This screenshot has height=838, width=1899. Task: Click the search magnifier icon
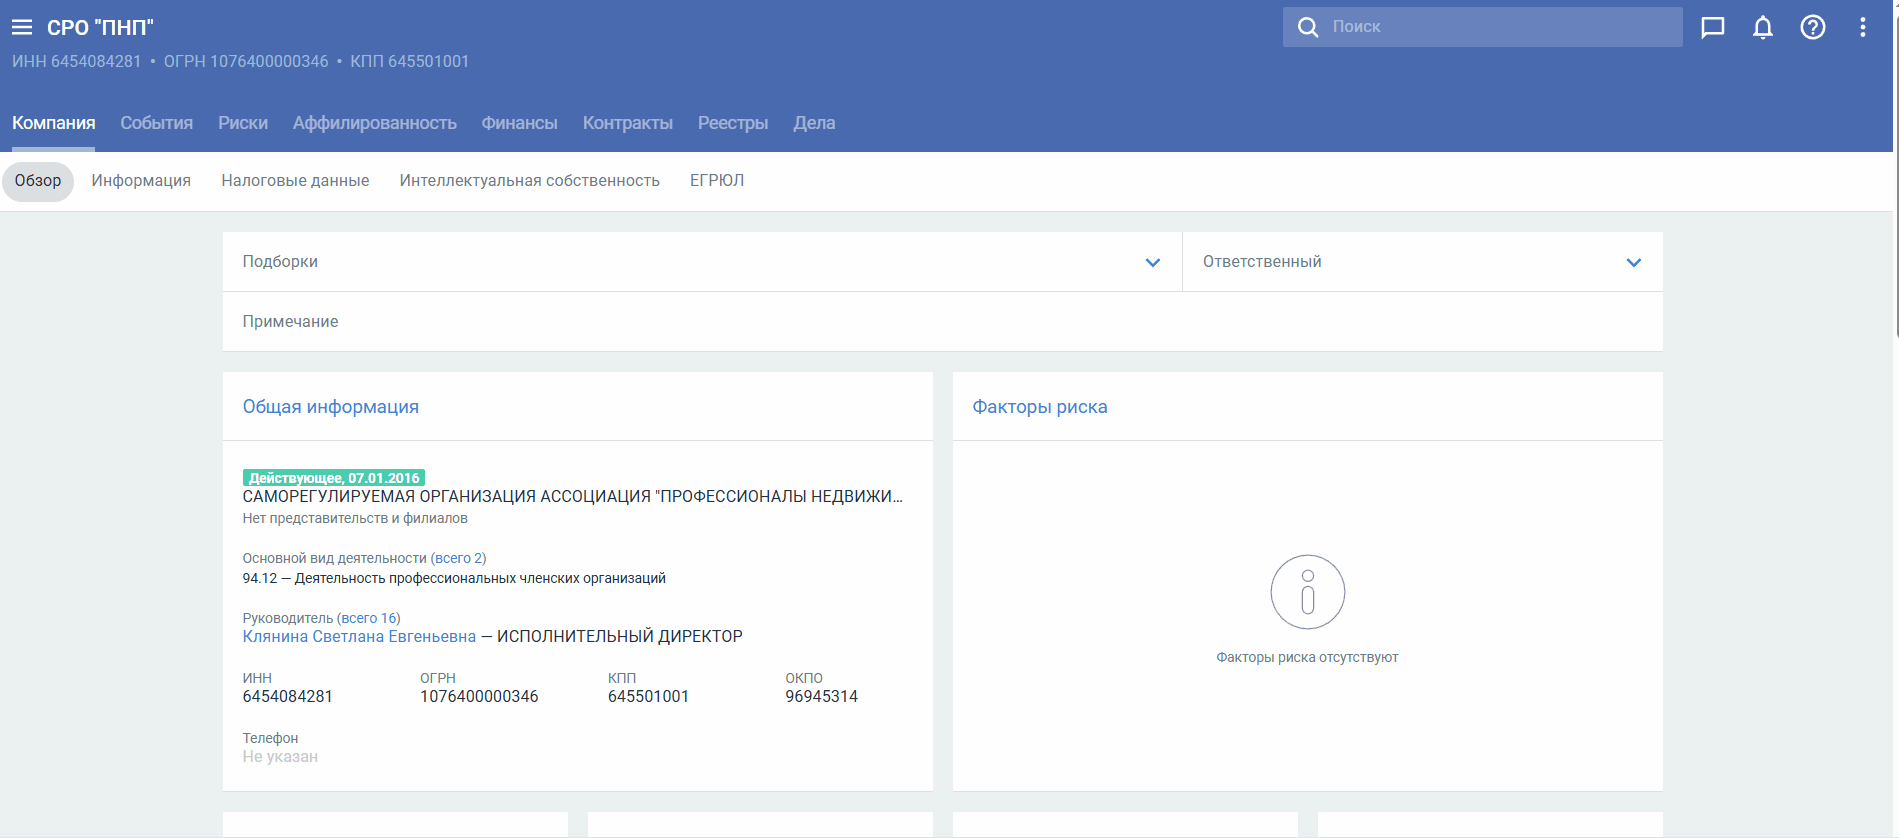coord(1307,27)
